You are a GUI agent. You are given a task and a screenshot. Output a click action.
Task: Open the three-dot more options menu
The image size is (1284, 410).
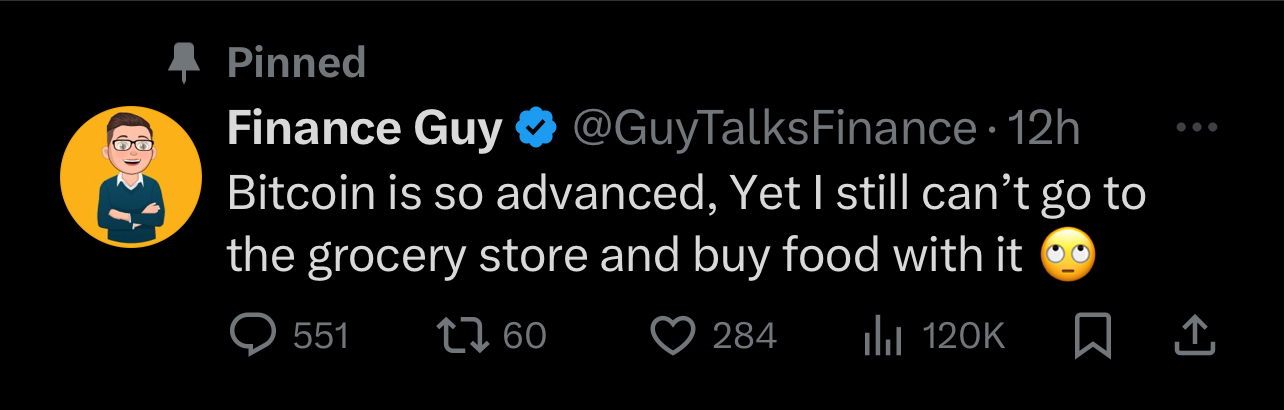click(1195, 129)
